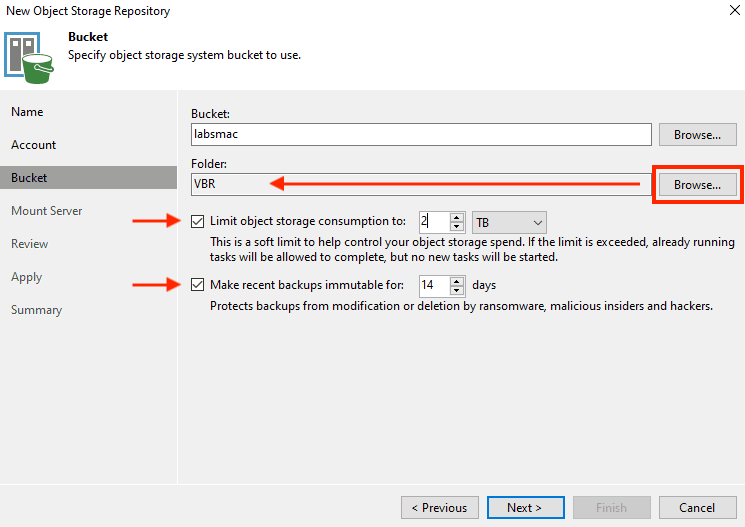Disable Make recent backups immutable checkbox
Image resolution: width=745 pixels, height=527 pixels.
click(x=197, y=285)
